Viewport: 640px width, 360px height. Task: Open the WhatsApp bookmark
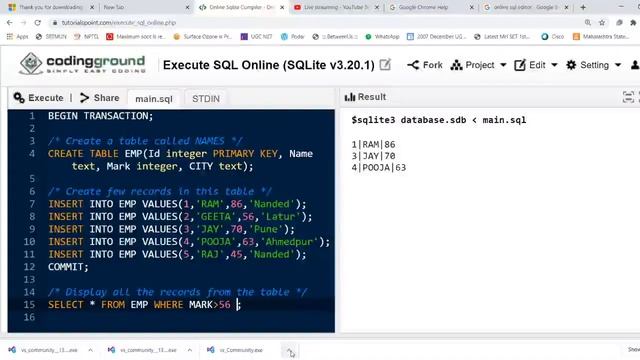(x=382, y=37)
